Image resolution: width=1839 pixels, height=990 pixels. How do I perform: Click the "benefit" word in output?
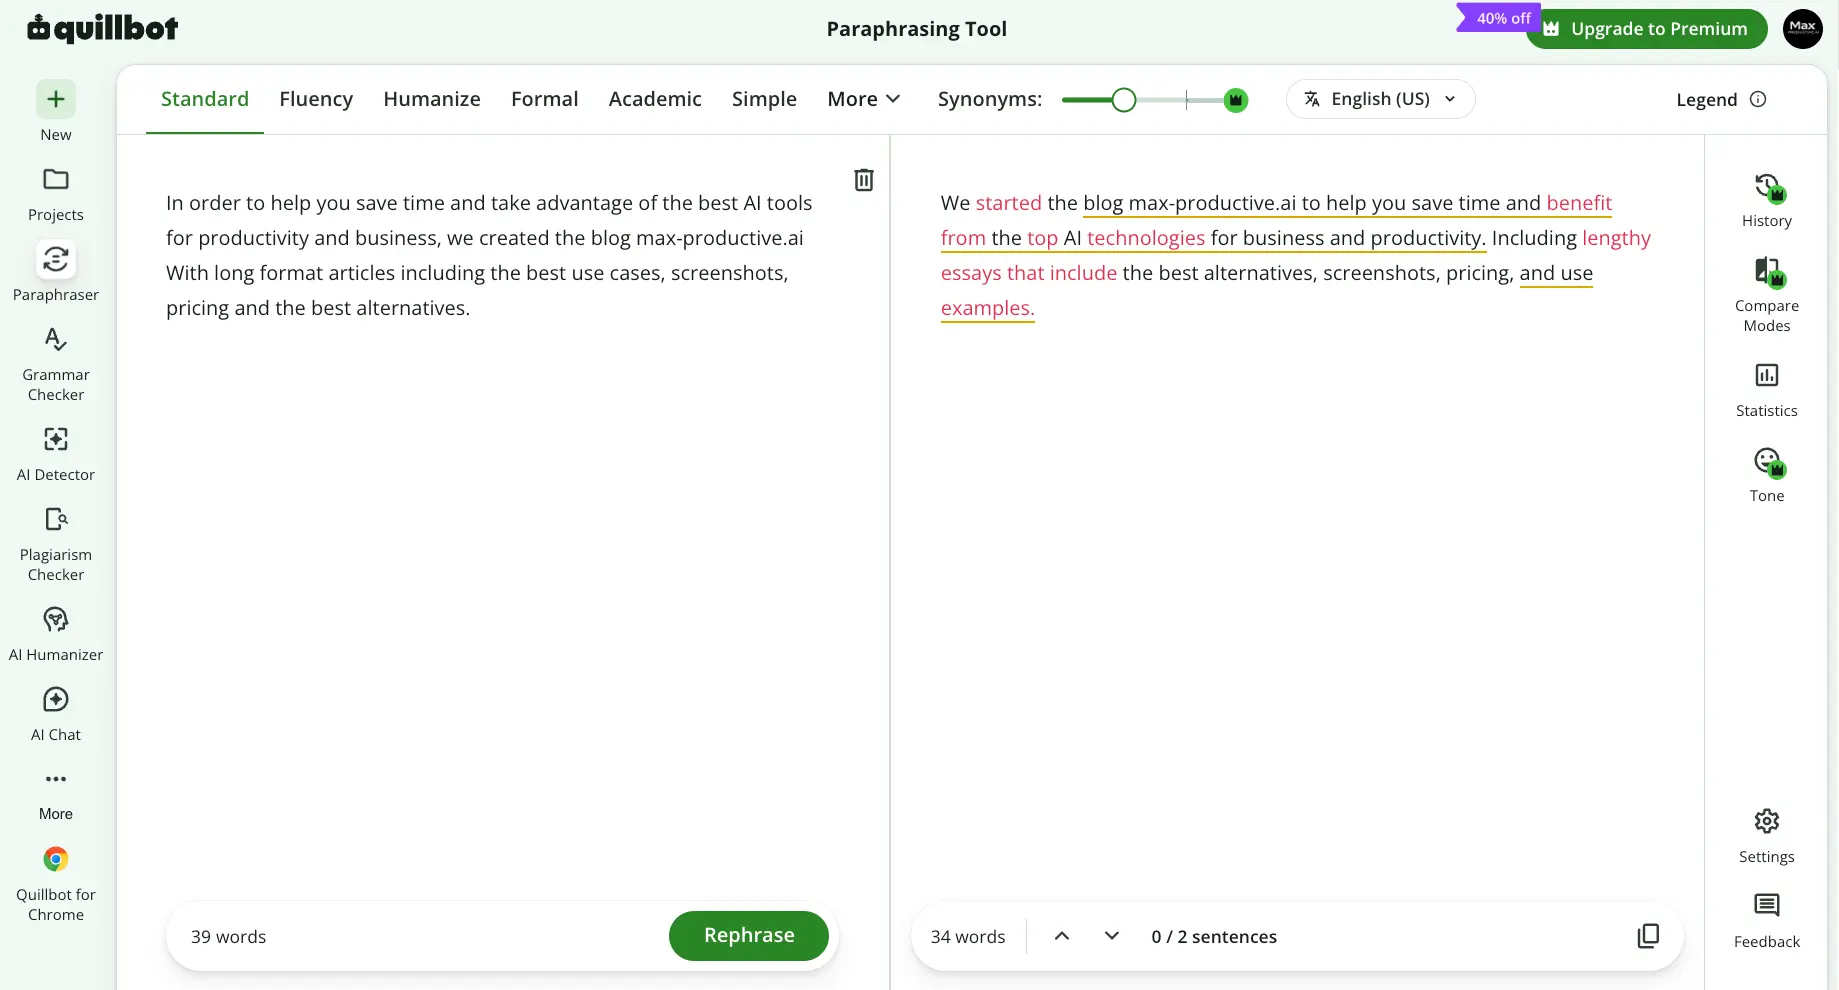(x=1579, y=203)
